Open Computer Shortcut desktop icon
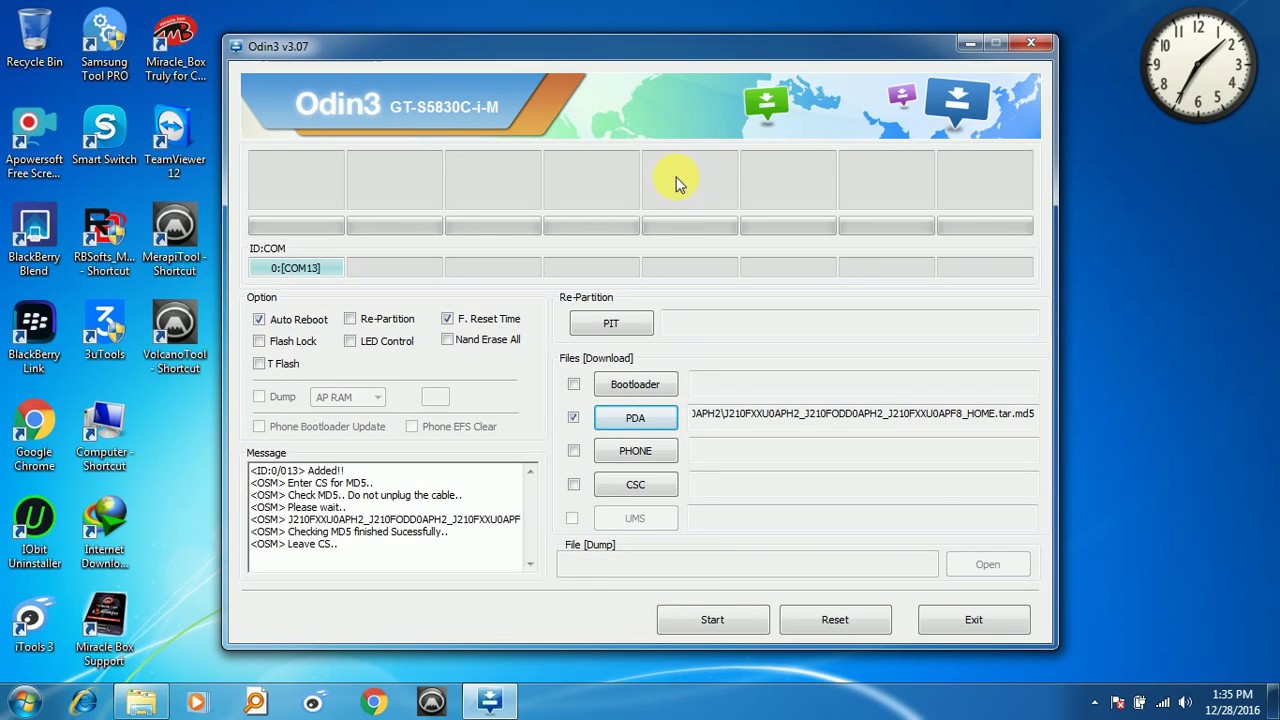 (x=104, y=436)
